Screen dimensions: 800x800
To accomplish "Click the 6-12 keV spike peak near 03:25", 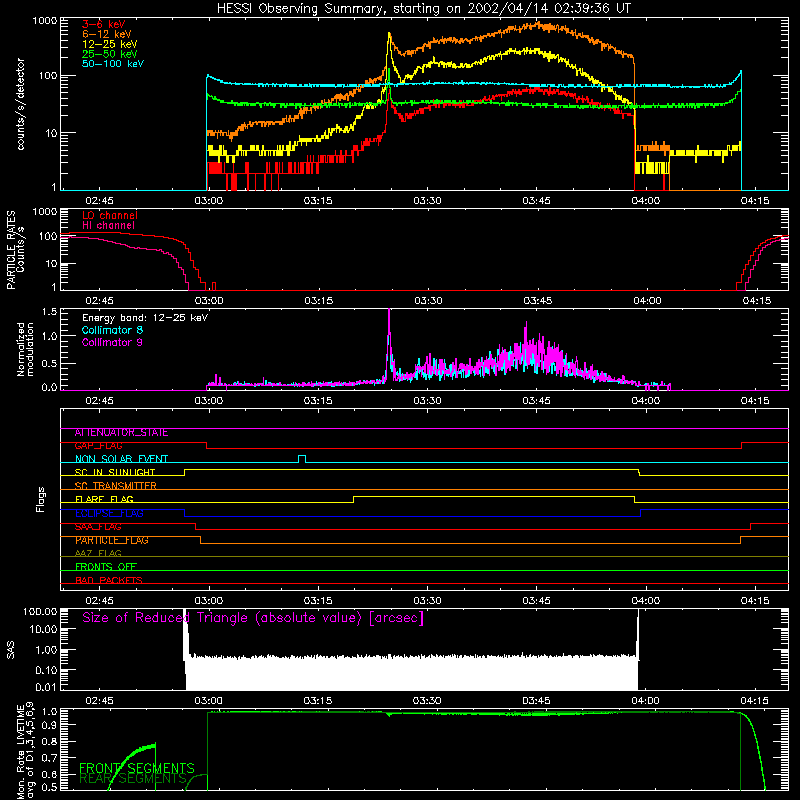I will 389,35.
